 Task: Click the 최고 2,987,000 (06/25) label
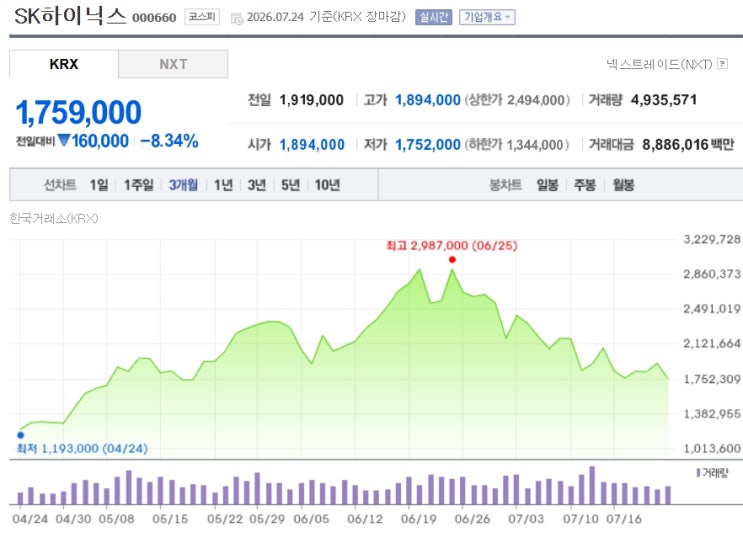pyautogui.click(x=452, y=245)
